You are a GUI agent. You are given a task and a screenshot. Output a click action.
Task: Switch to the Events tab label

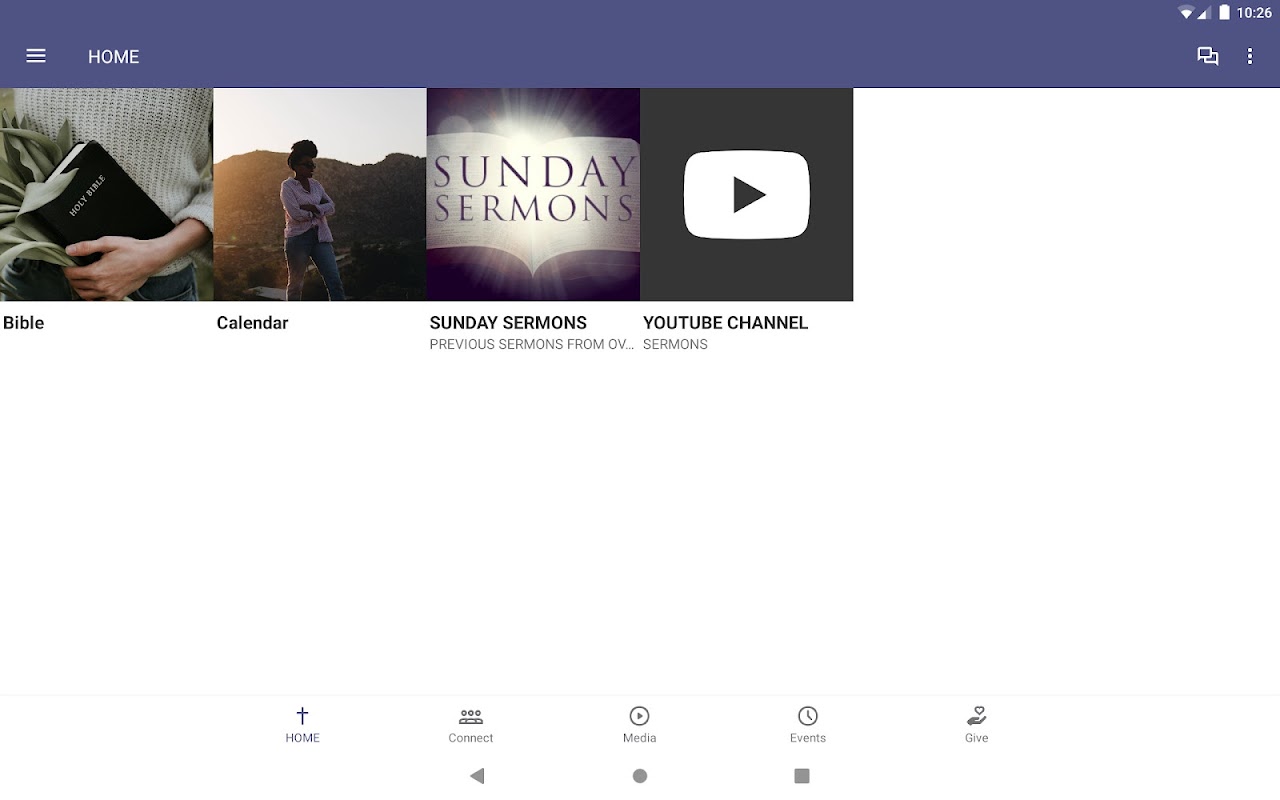(808, 738)
